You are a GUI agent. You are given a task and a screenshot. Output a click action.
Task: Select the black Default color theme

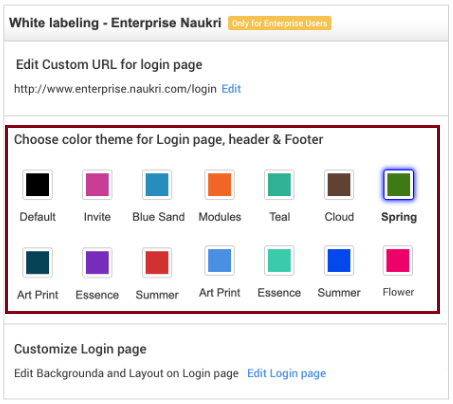(x=37, y=184)
